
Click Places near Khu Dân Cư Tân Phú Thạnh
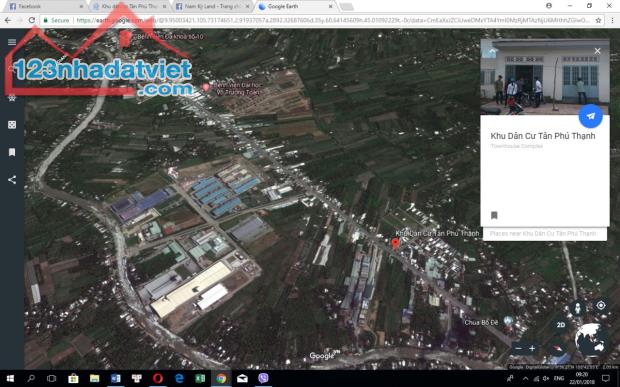(x=543, y=234)
